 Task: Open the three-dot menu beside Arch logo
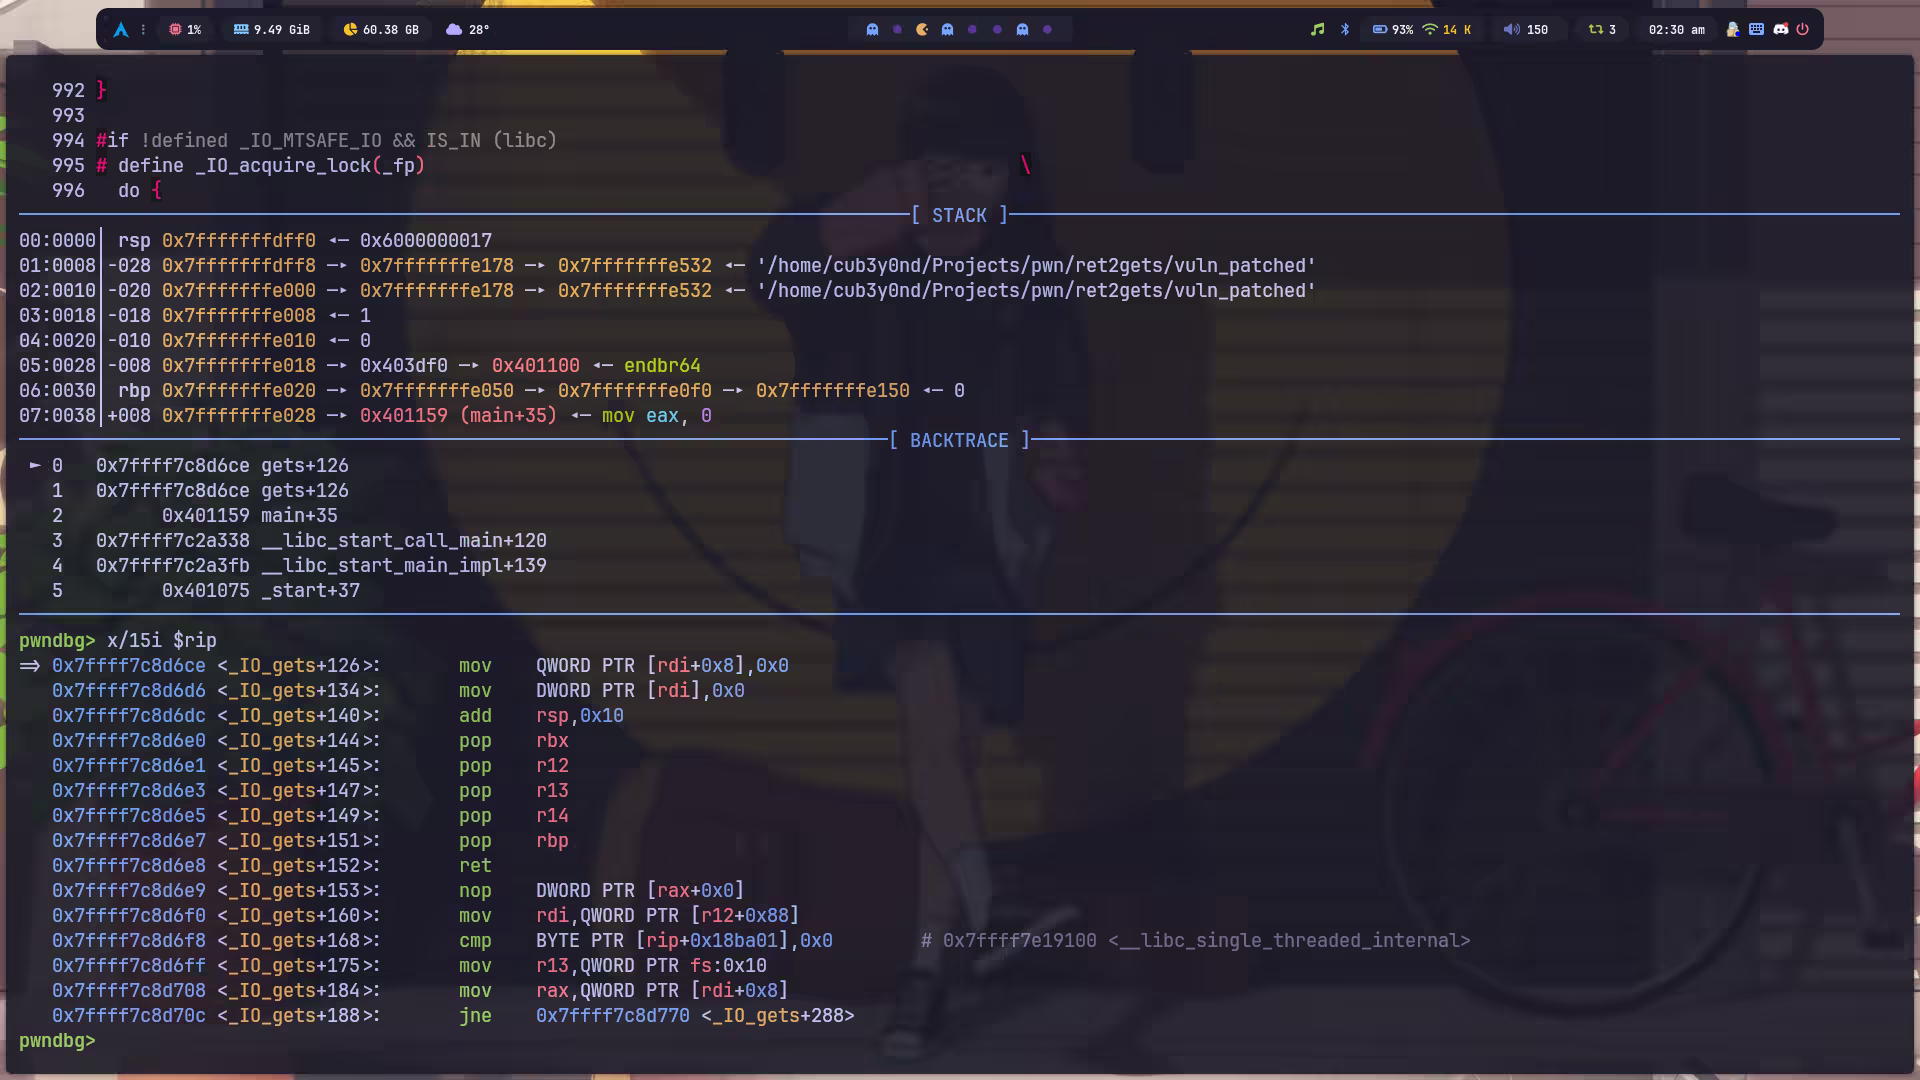click(143, 30)
